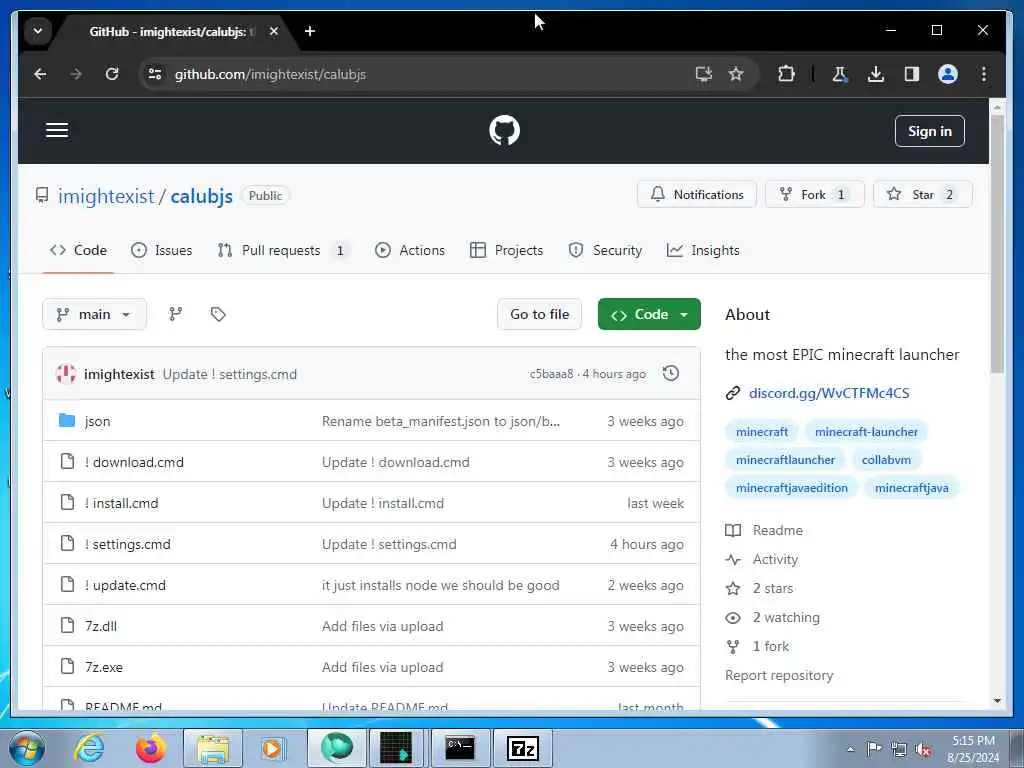Open the Readme link in About
1024x768 pixels.
tap(778, 530)
